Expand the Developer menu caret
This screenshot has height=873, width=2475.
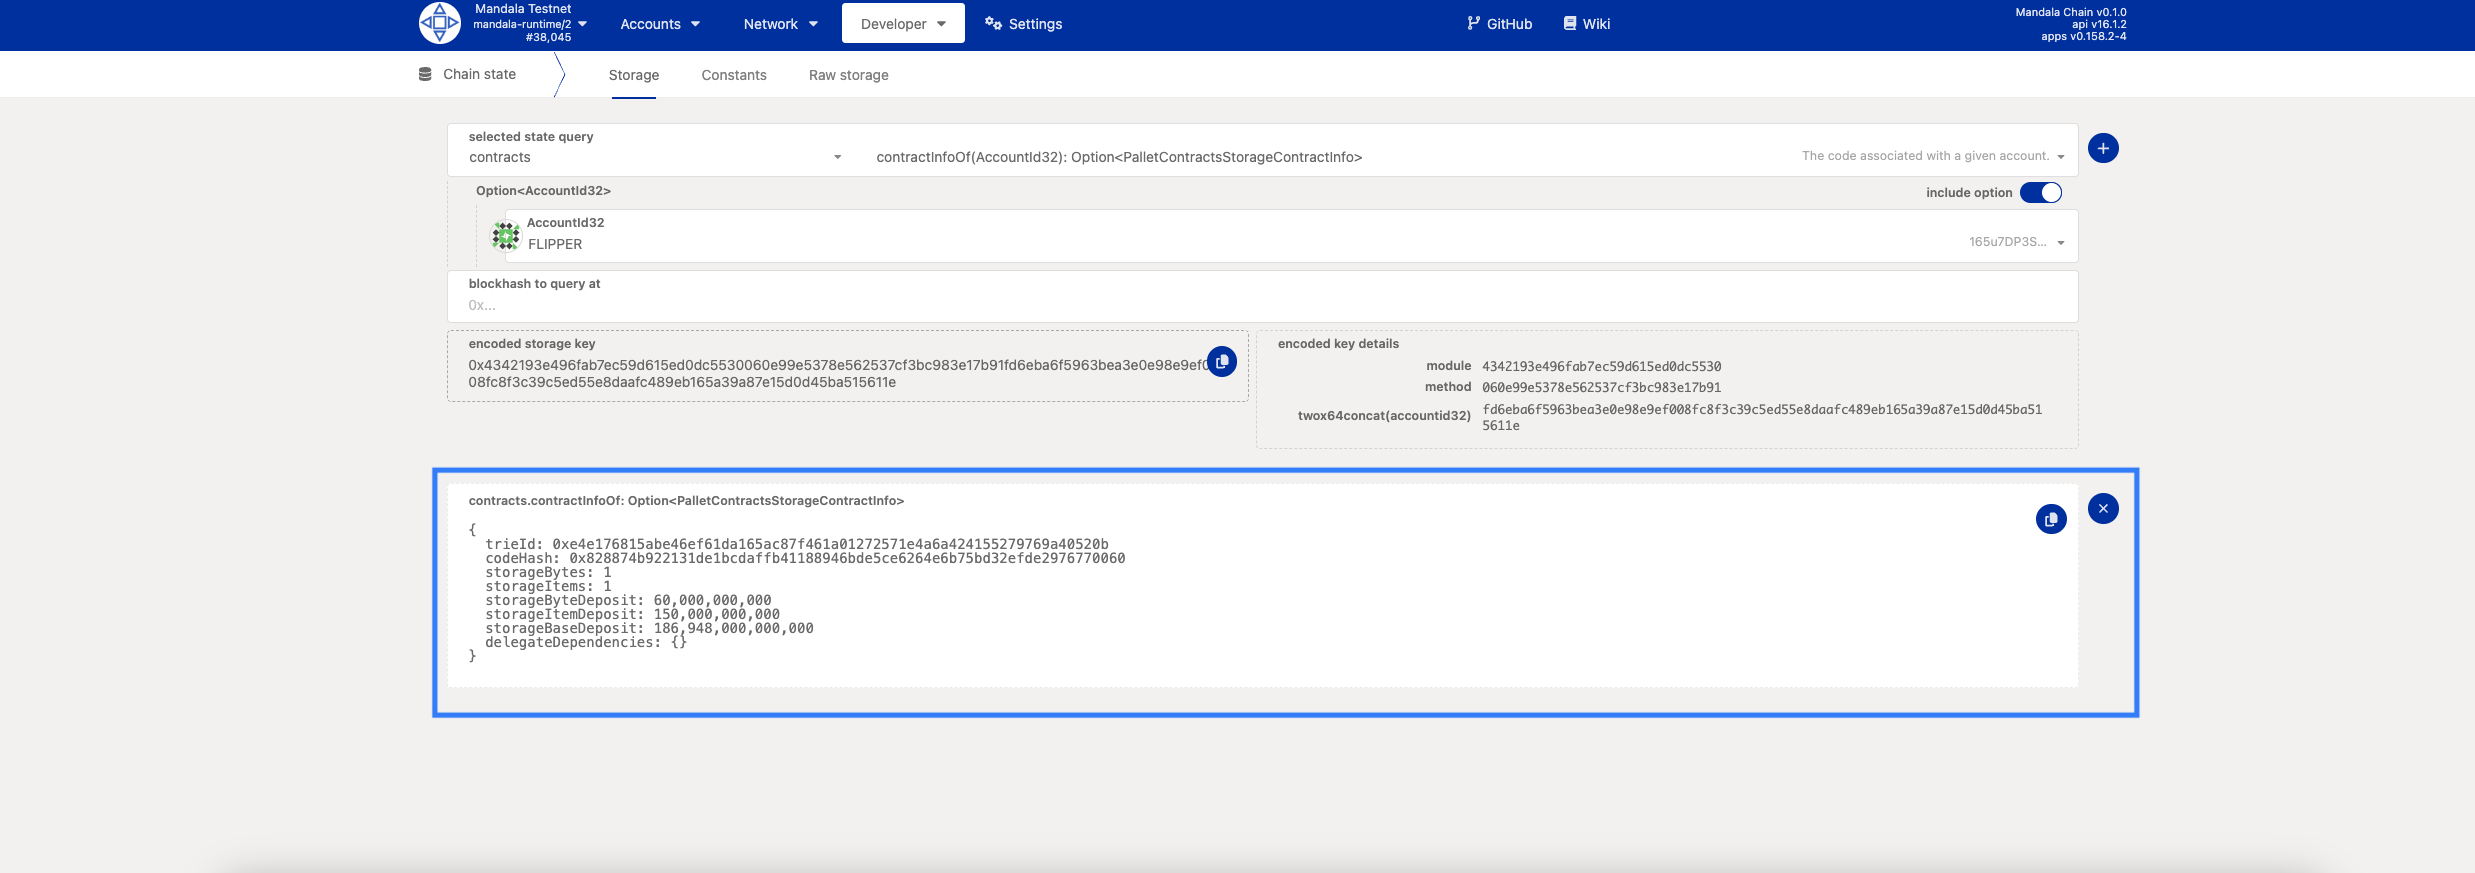[x=941, y=24]
